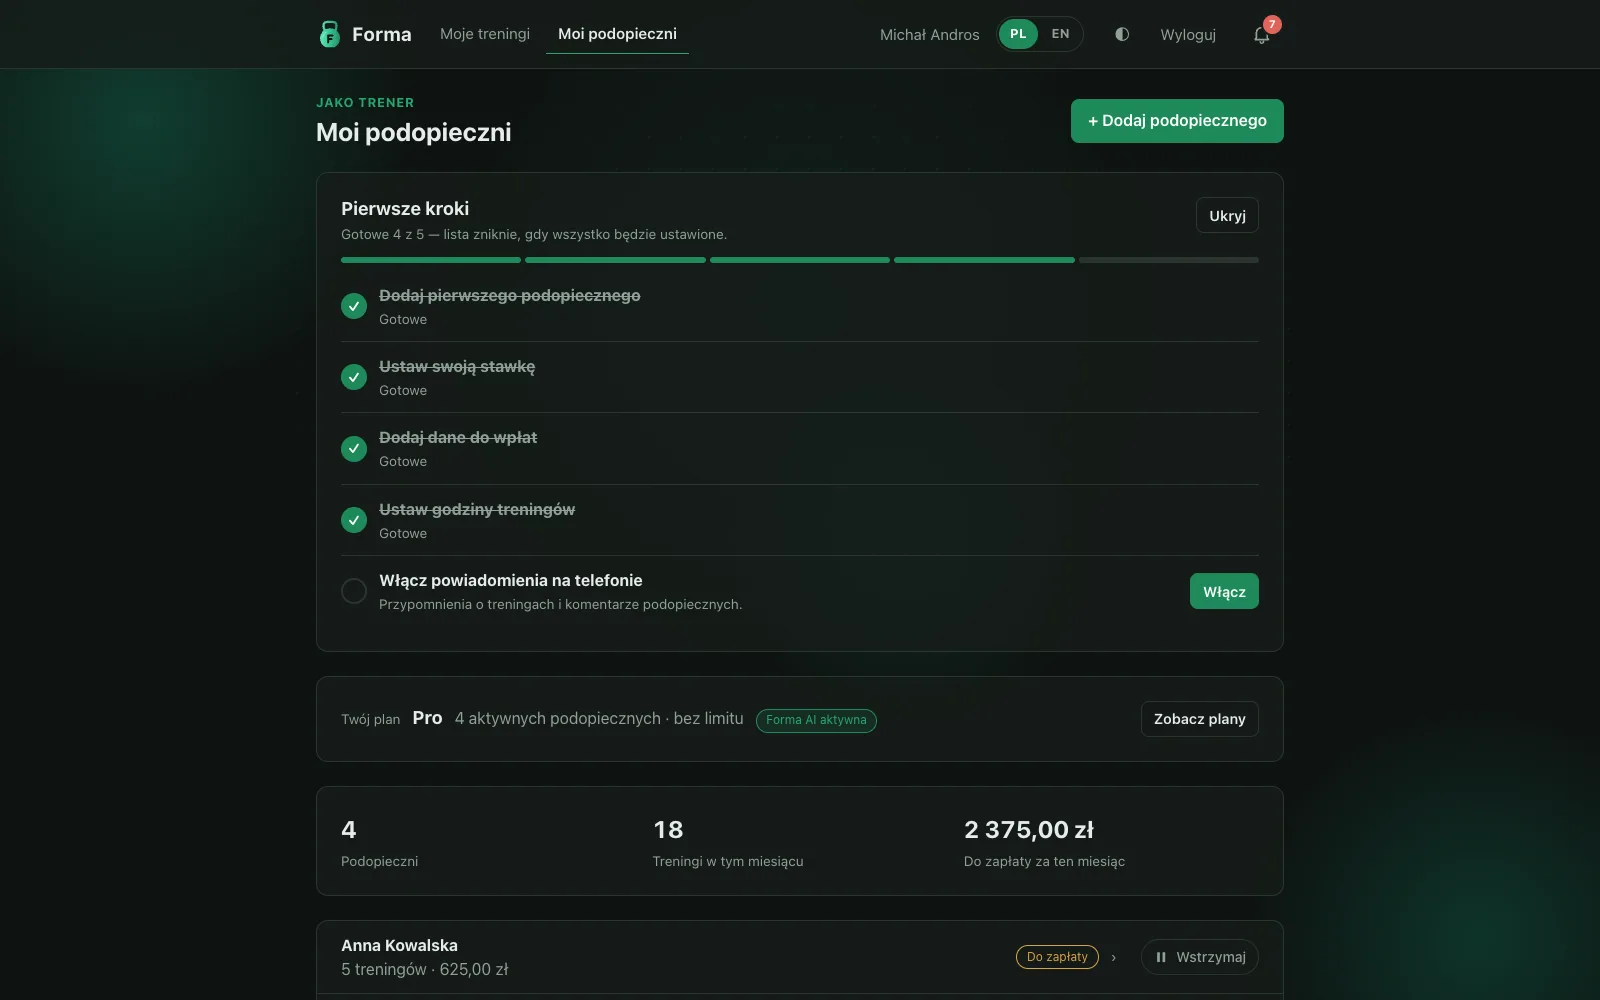Click the 2 375,00 zł amount

(1029, 830)
